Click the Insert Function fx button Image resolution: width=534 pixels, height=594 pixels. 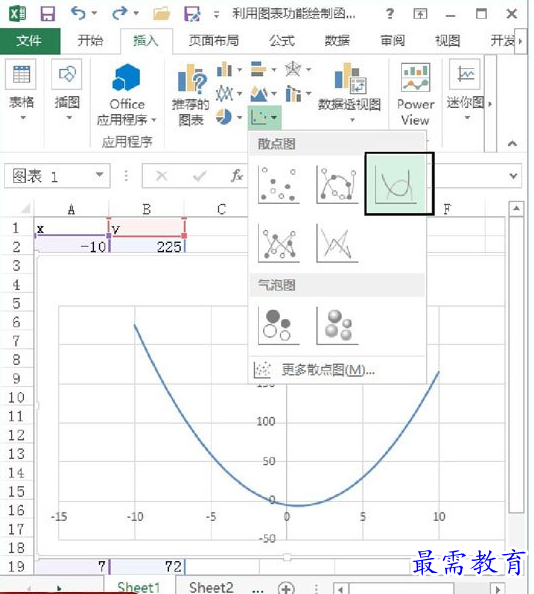coord(237,175)
